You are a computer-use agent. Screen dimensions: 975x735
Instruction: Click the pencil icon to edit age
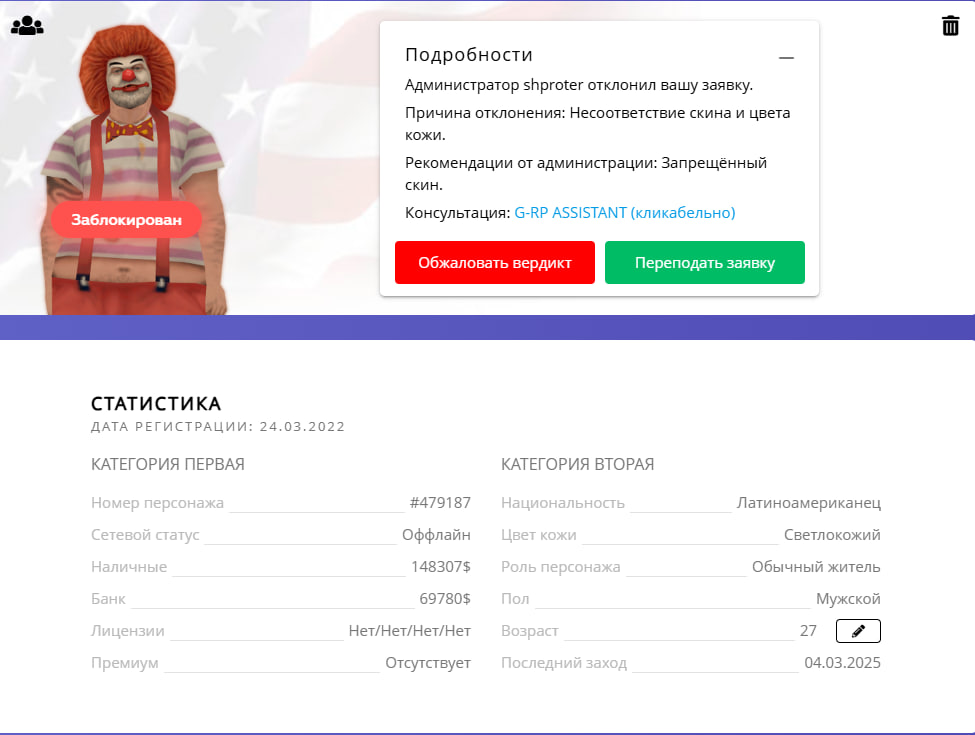[858, 631]
